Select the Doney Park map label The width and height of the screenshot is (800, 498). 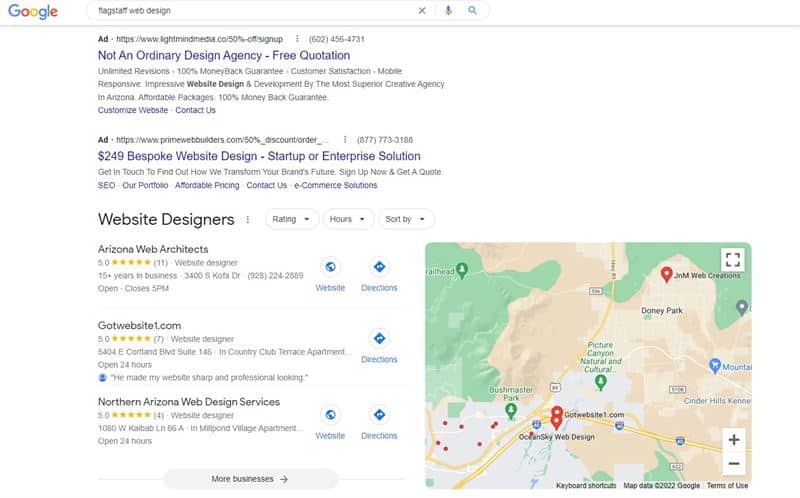662,310
